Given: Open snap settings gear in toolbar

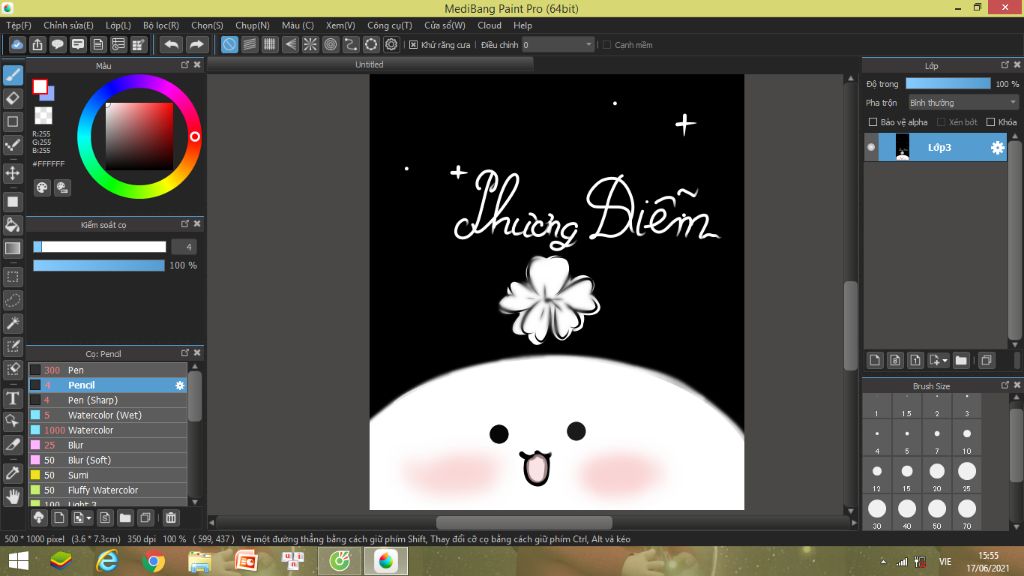Looking at the screenshot, I should 391,44.
